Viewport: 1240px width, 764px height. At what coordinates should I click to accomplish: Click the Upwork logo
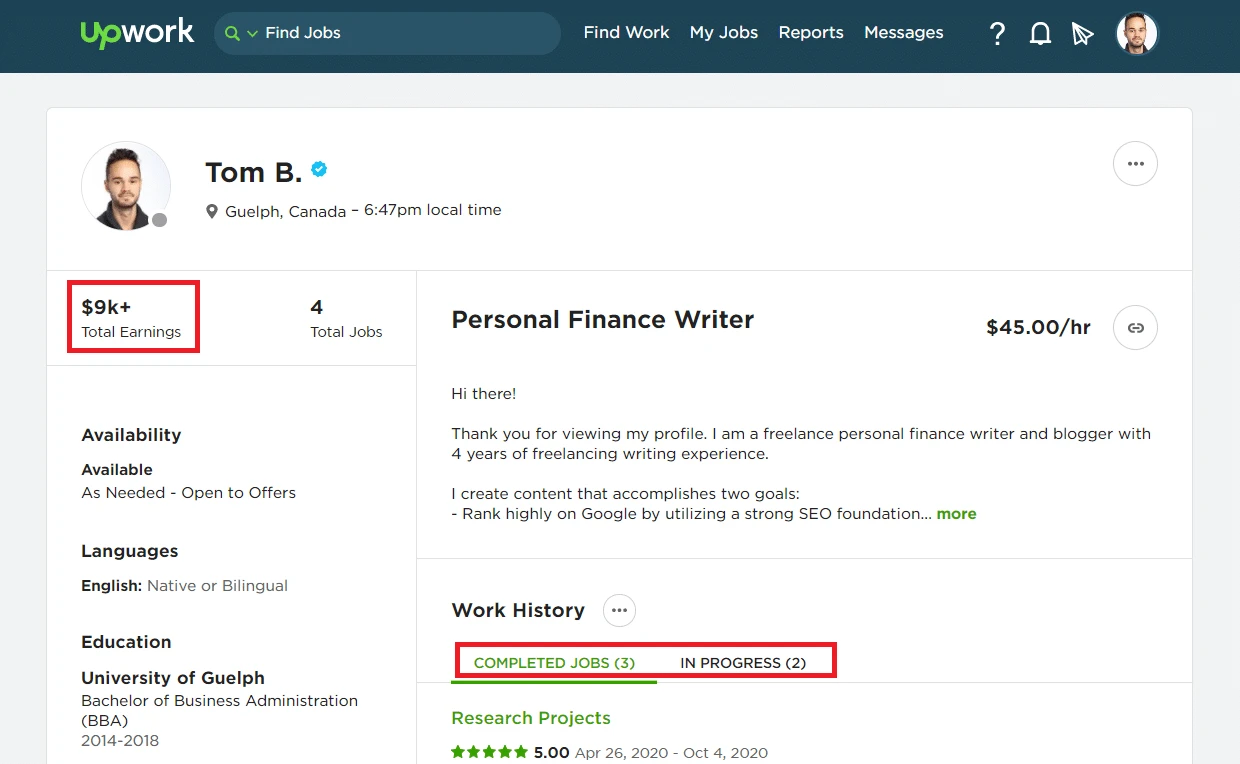click(x=137, y=33)
